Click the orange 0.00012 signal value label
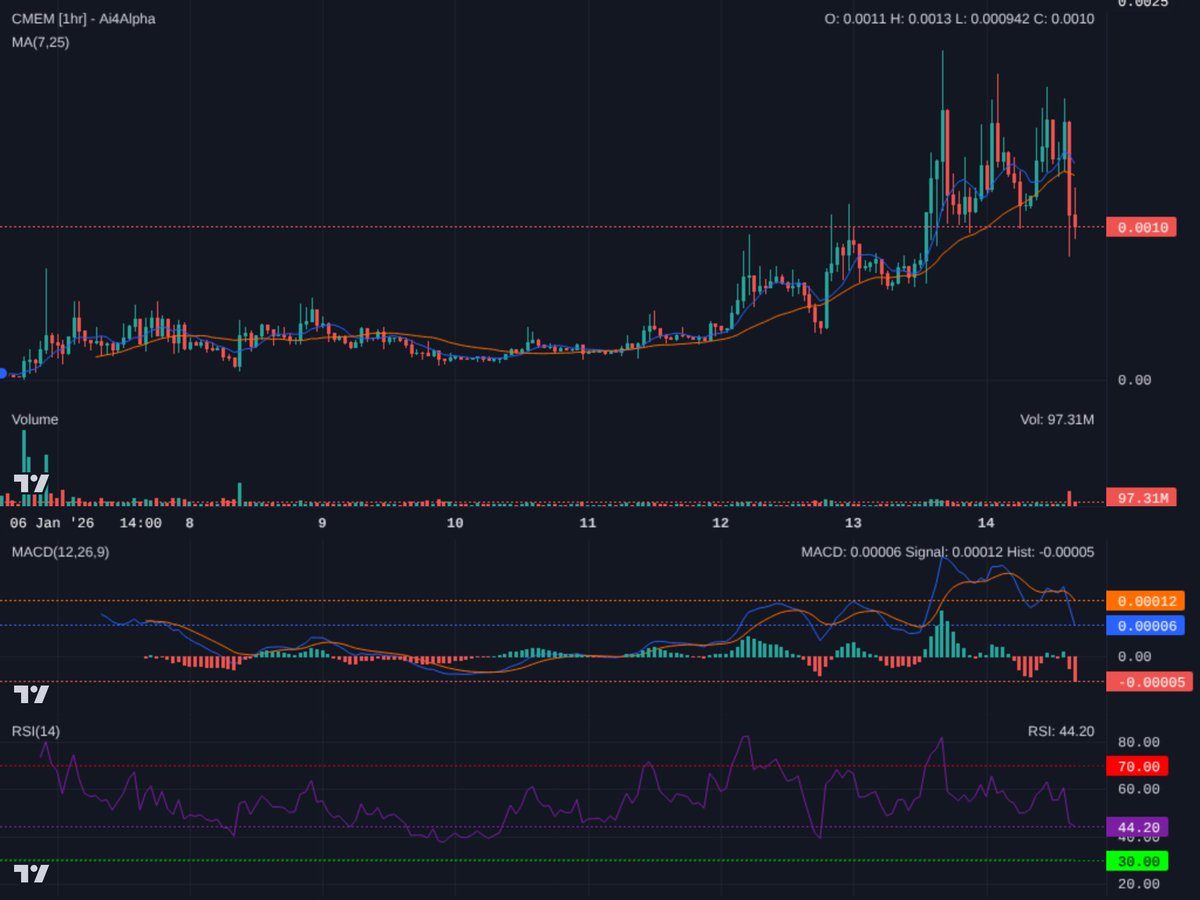1200x900 pixels. [x=1145, y=601]
